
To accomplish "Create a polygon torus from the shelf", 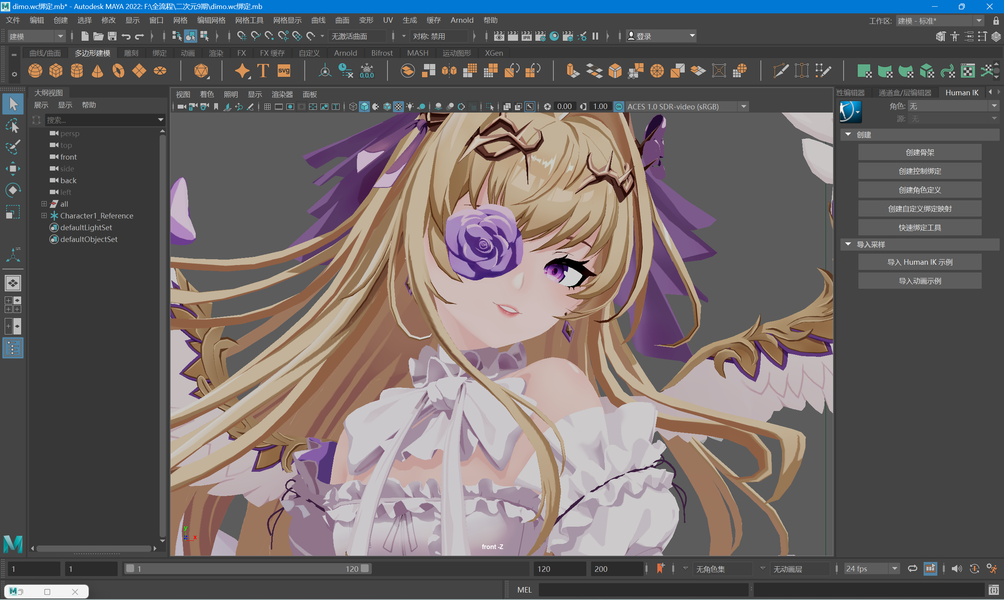I will 118,70.
